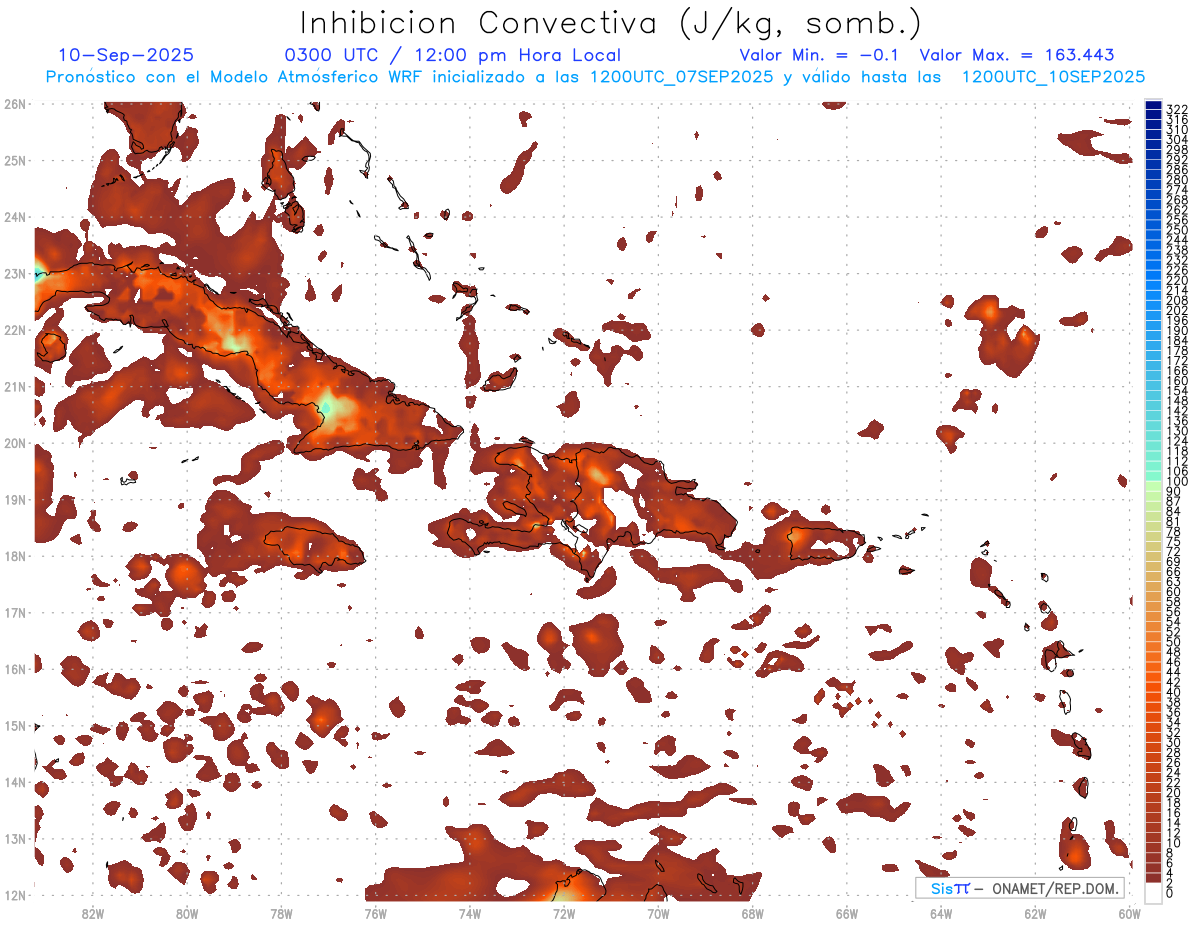
Task: Click the latitude label '18N'
Action: [x=15, y=555]
